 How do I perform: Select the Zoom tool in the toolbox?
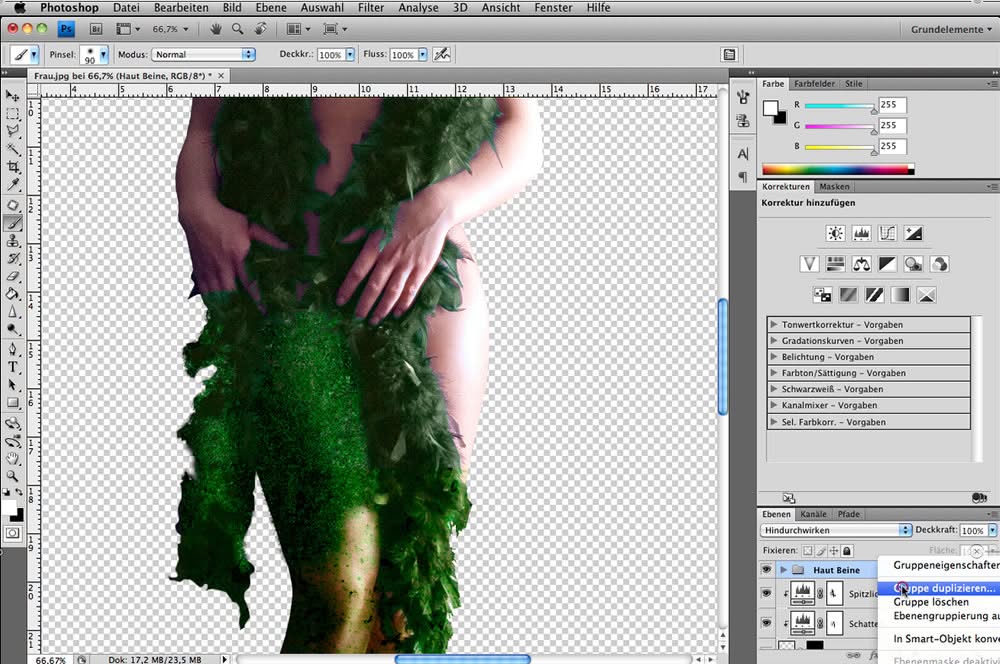pyautogui.click(x=13, y=476)
